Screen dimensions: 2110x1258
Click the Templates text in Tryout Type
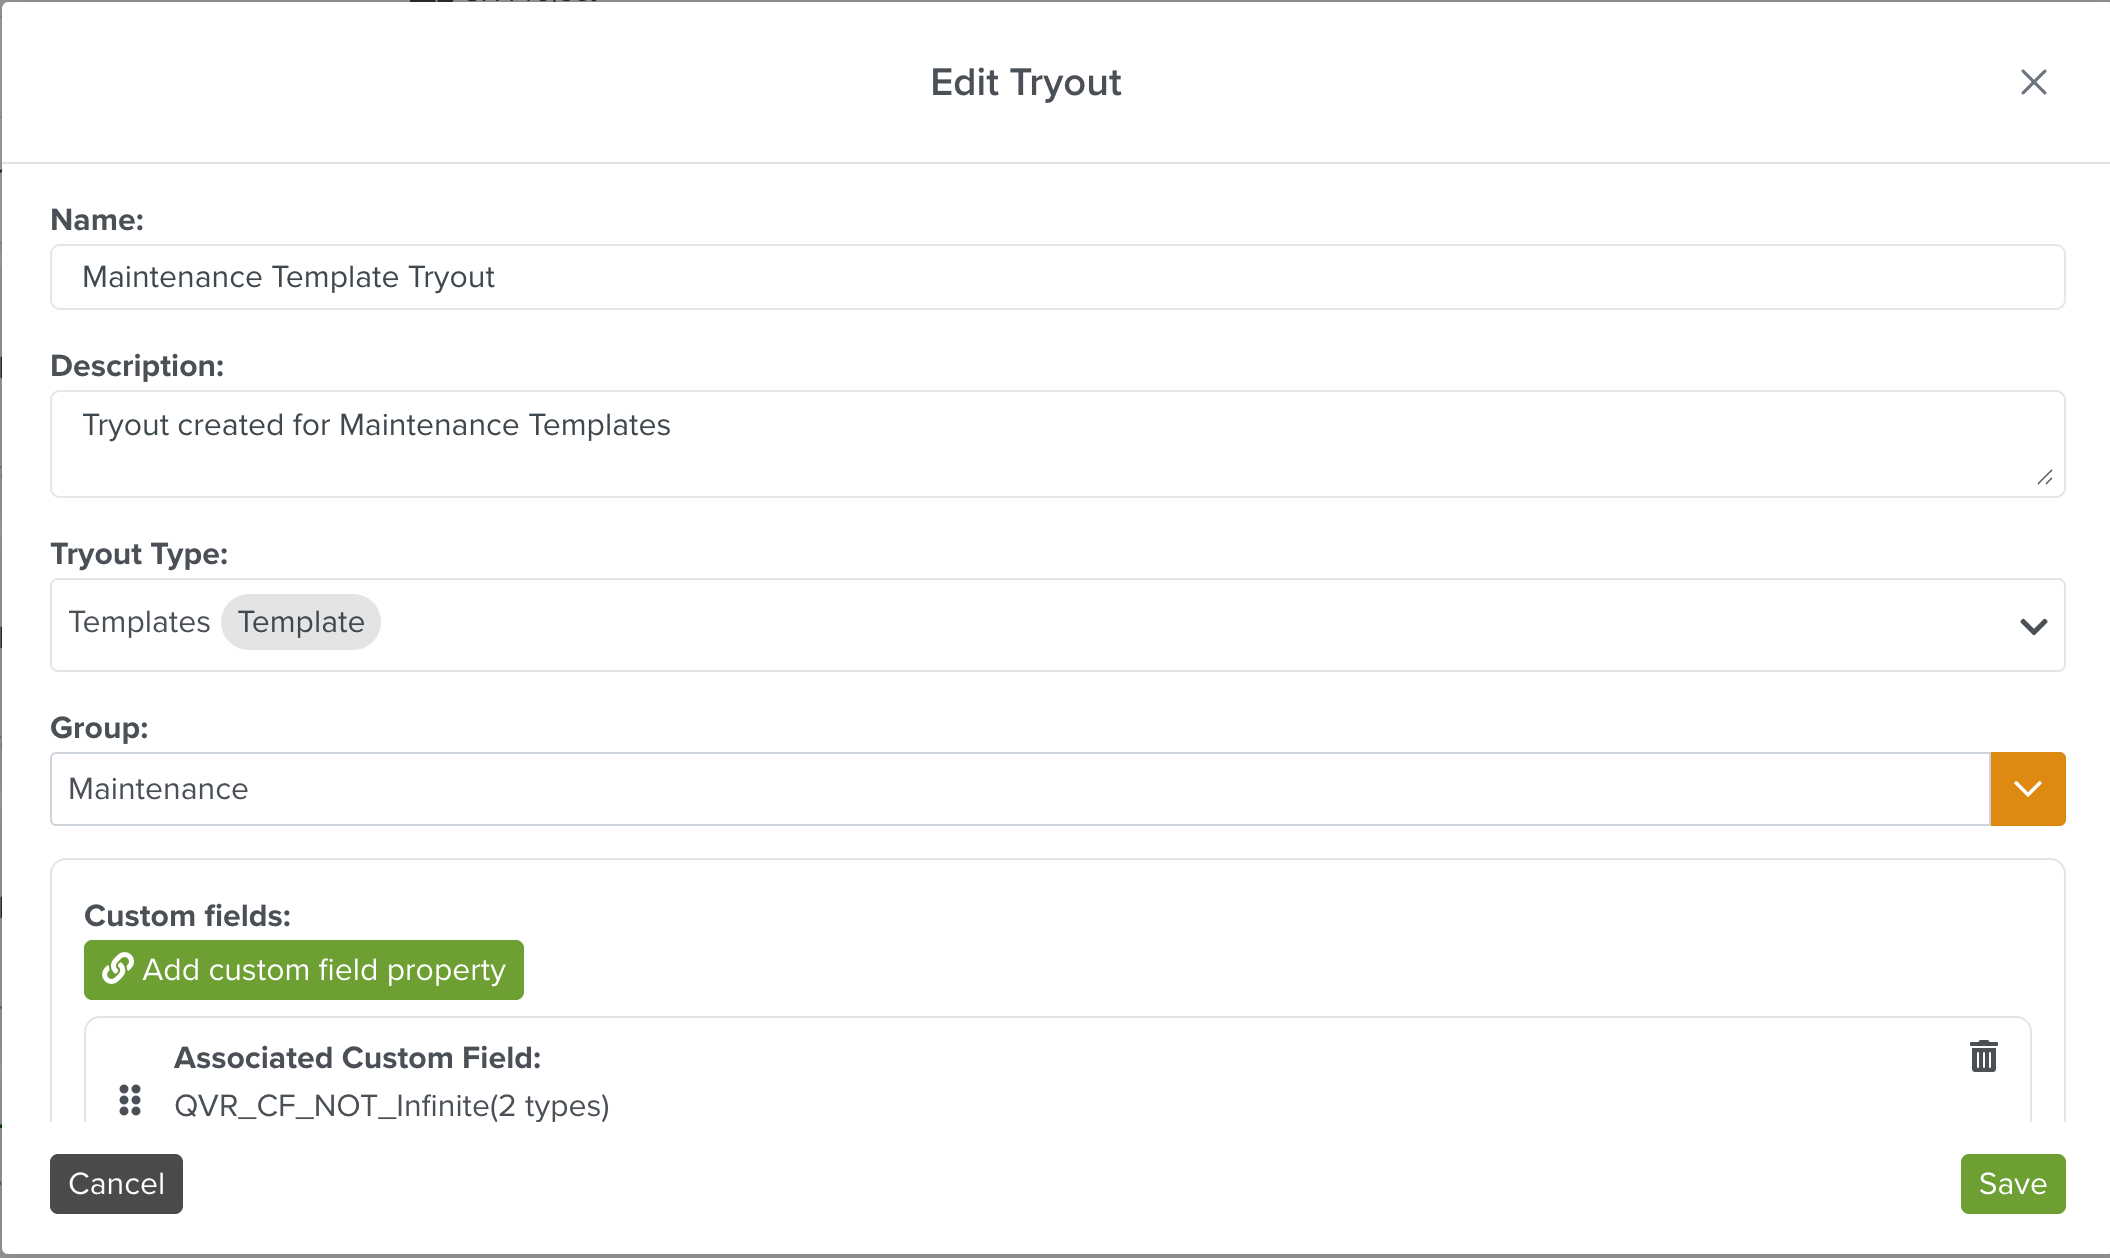(139, 622)
